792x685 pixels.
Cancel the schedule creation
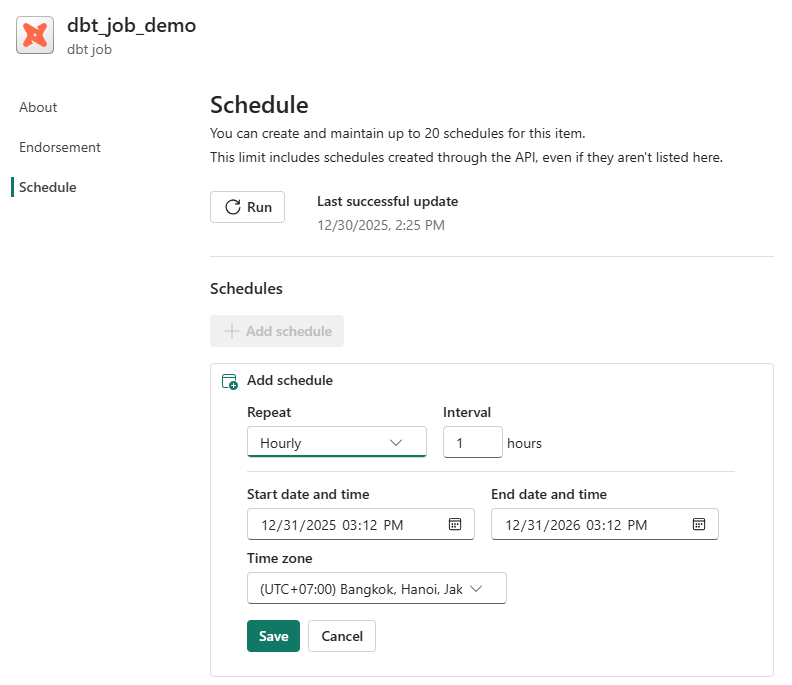click(342, 636)
